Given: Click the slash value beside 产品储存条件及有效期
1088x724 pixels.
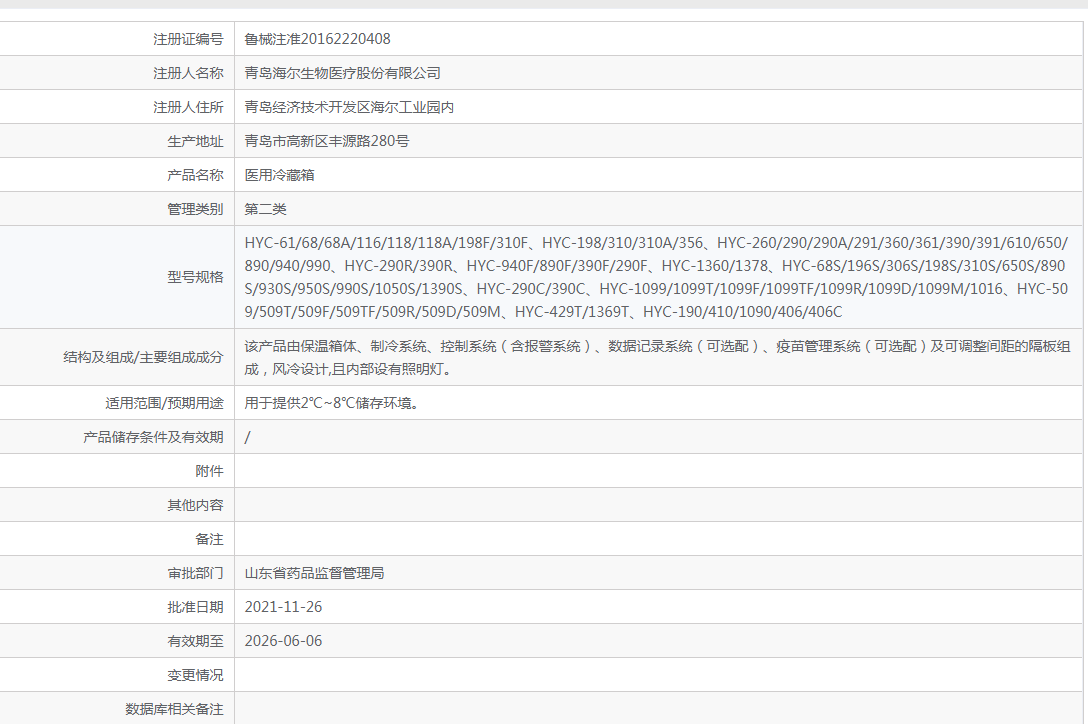Looking at the screenshot, I should point(248,437).
